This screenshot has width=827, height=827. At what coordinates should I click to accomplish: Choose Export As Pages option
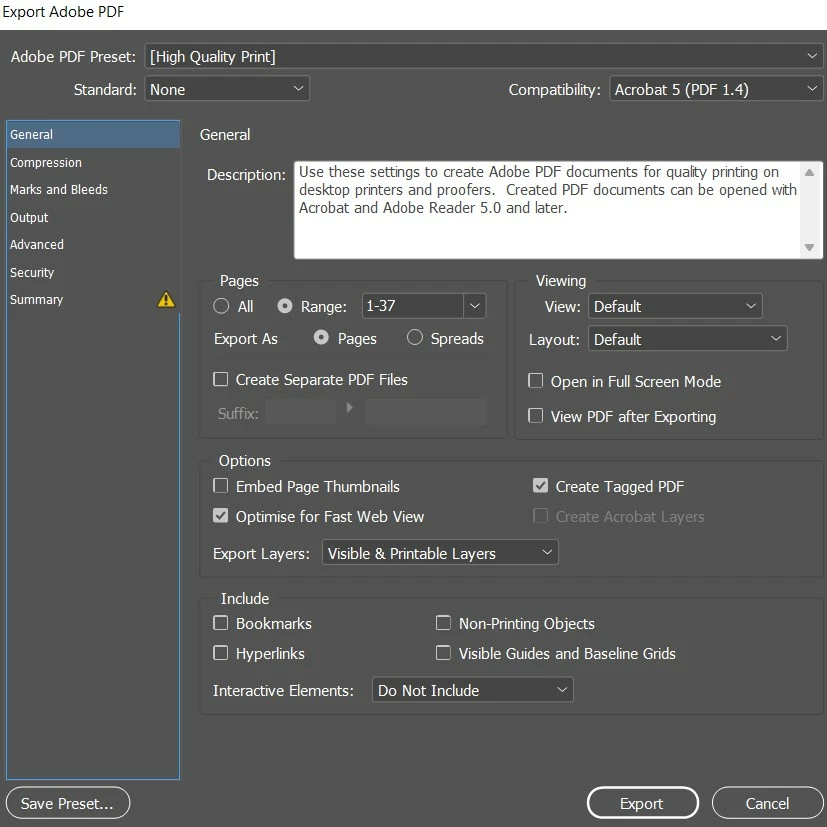tap(321, 338)
